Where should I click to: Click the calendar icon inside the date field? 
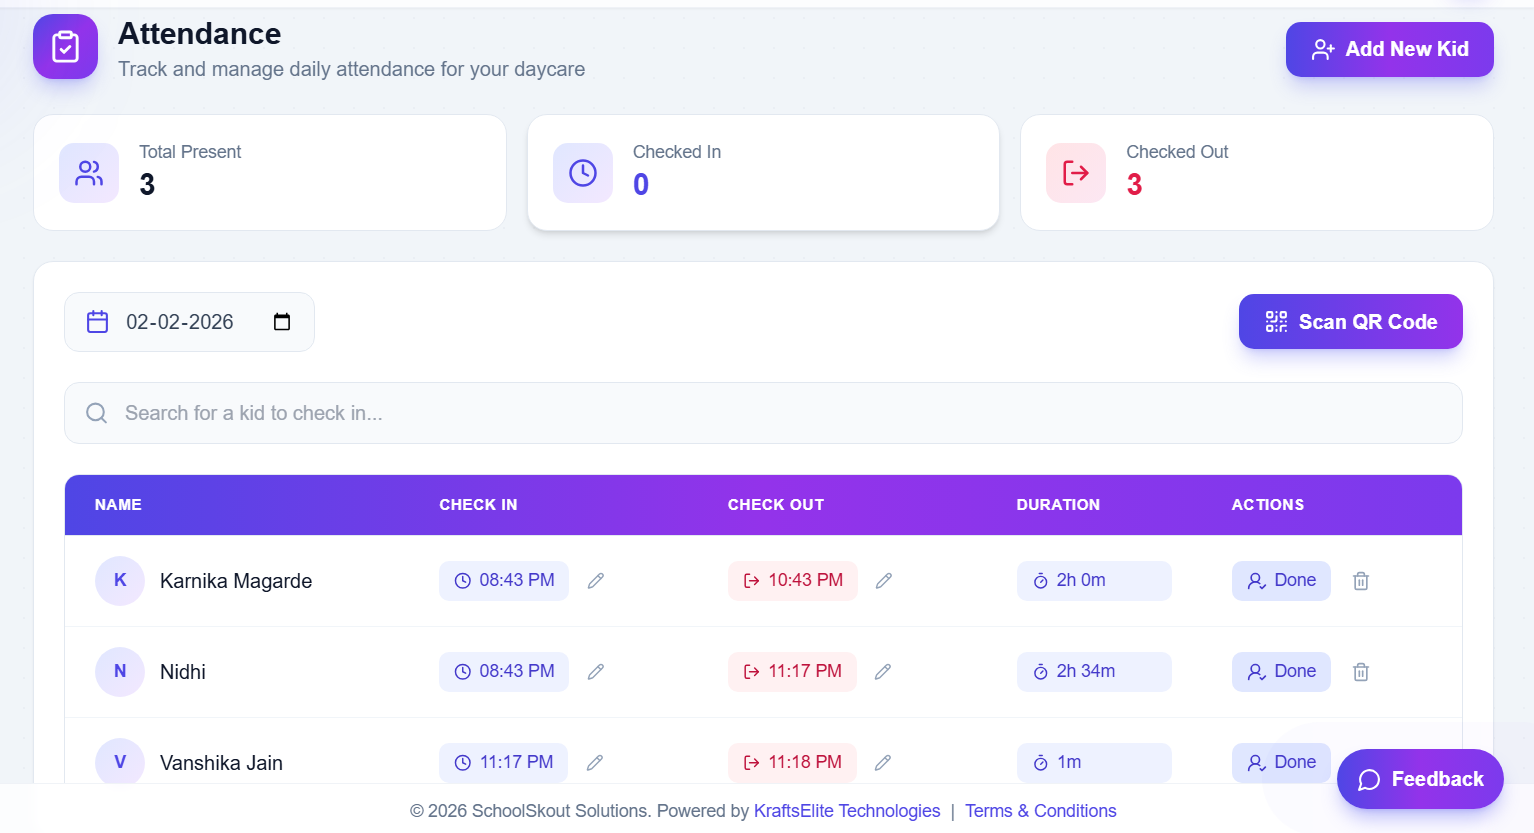click(x=97, y=321)
